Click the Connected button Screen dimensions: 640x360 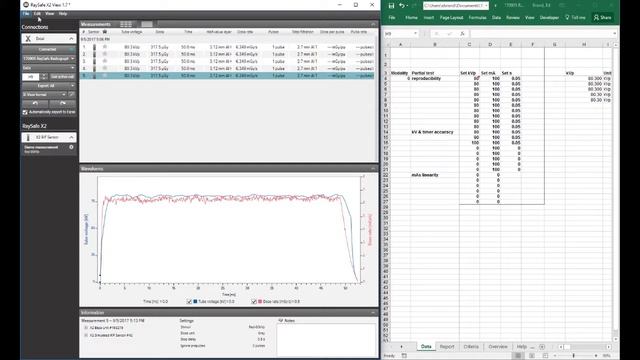[x=48, y=49]
